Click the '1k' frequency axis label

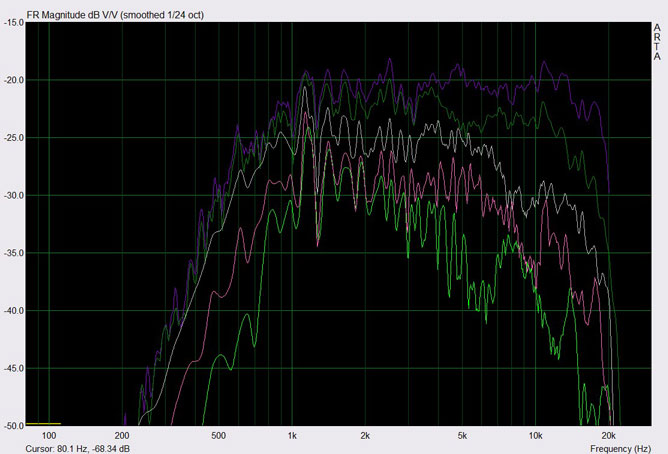[x=292, y=436]
